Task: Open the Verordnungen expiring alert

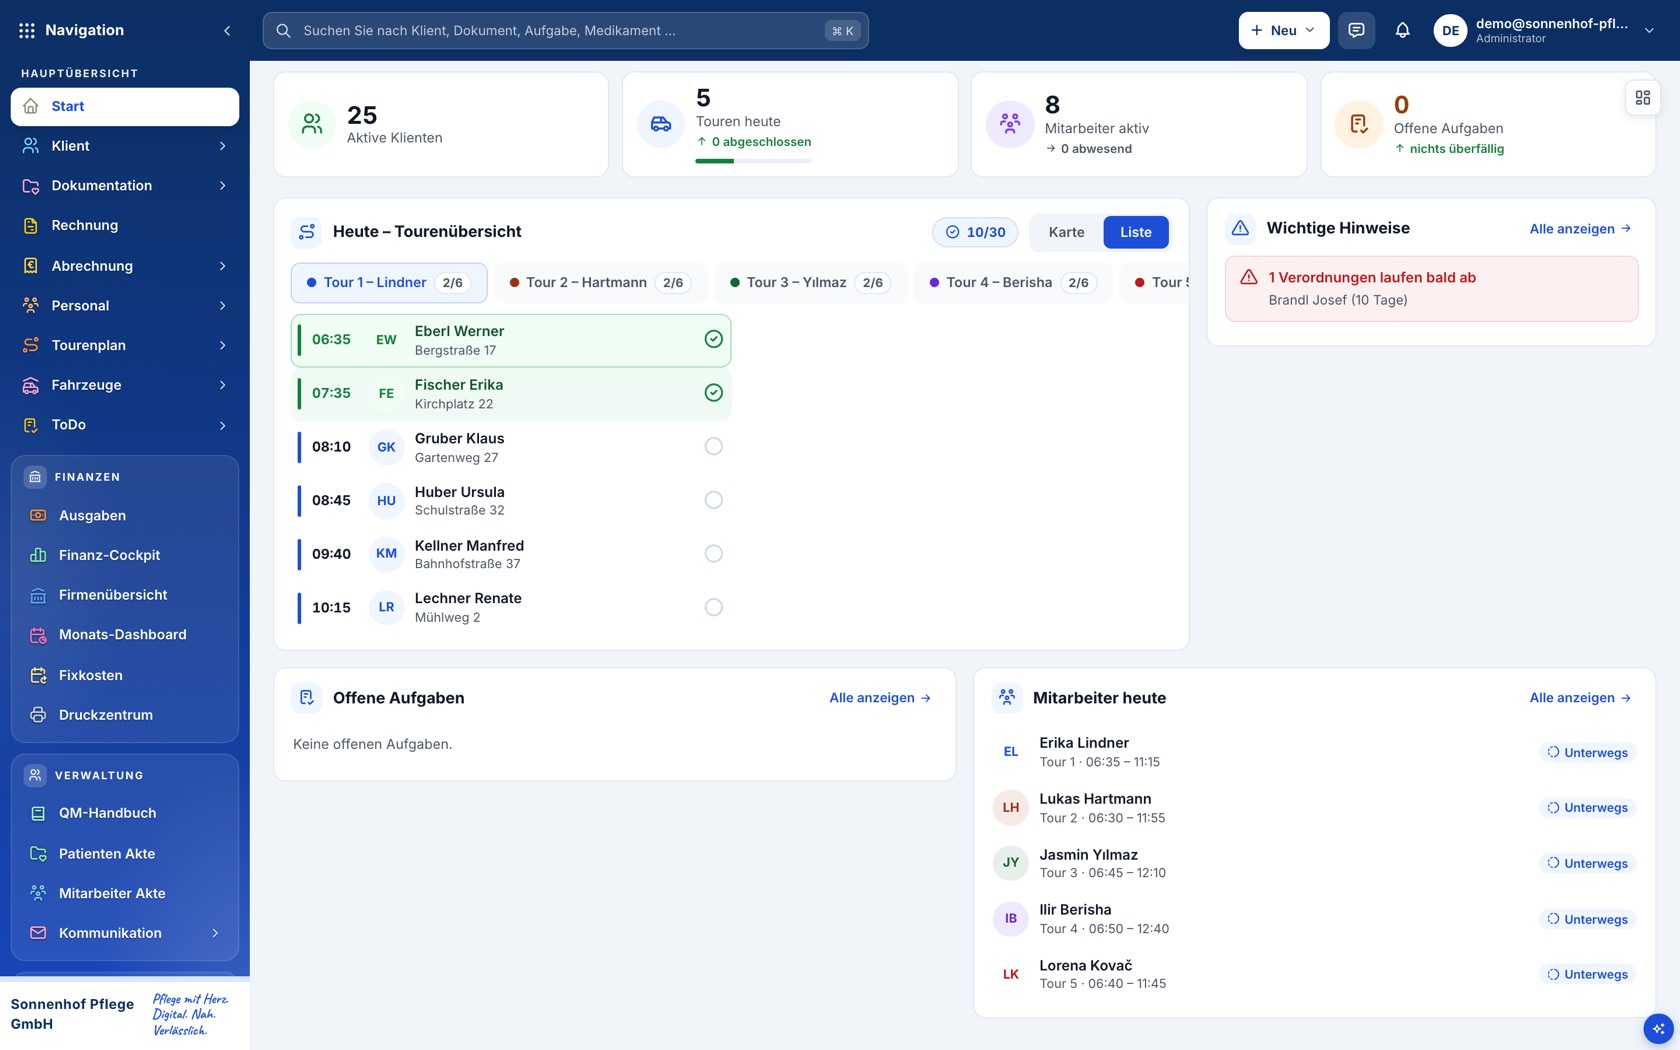Action: [x=1431, y=289]
